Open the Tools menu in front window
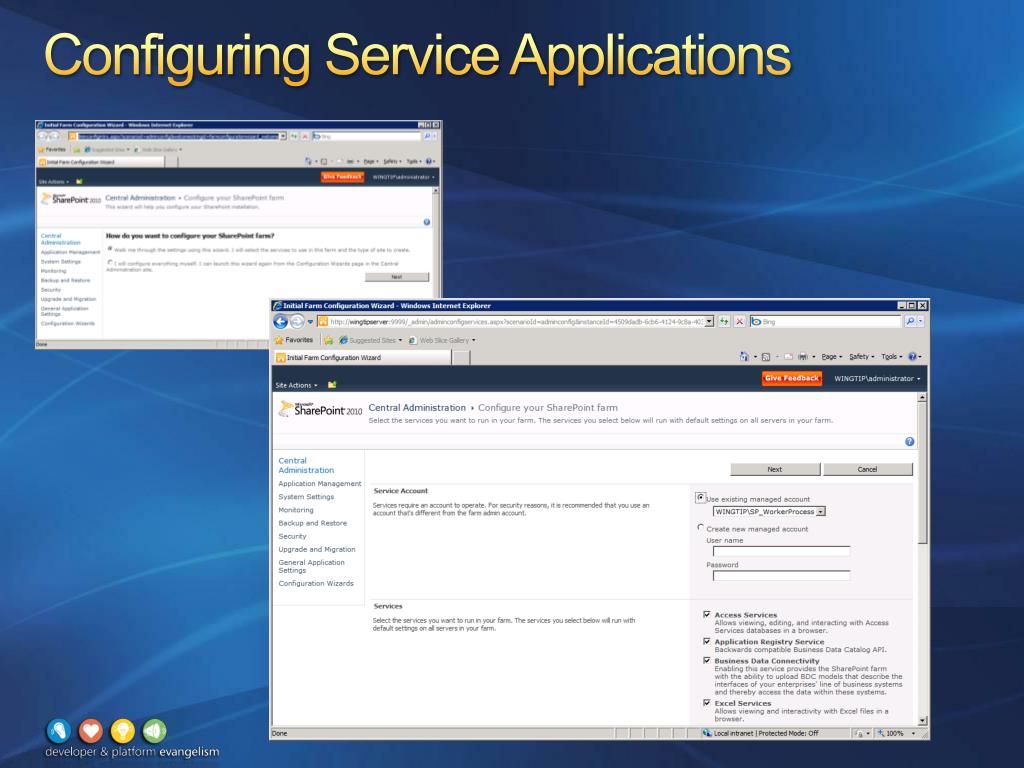 pyautogui.click(x=891, y=357)
